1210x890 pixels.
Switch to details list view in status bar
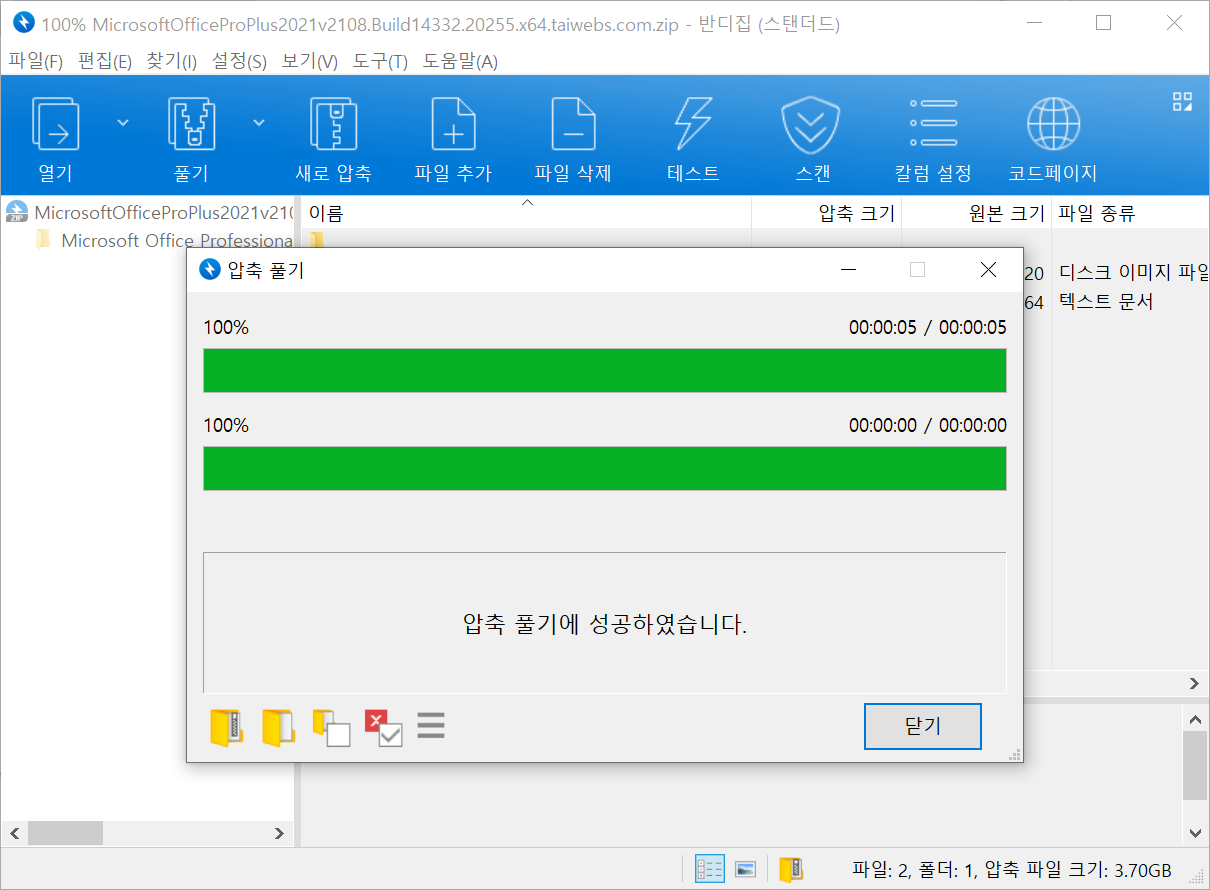coord(709,869)
